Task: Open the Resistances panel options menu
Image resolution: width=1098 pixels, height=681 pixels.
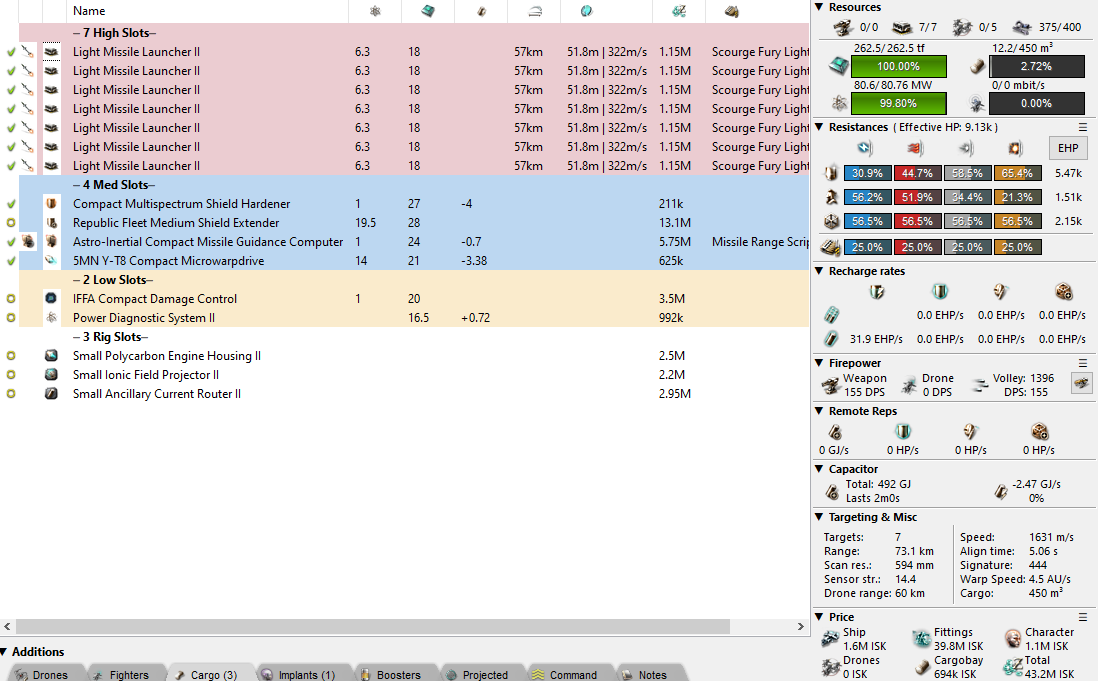Action: click(x=1083, y=127)
